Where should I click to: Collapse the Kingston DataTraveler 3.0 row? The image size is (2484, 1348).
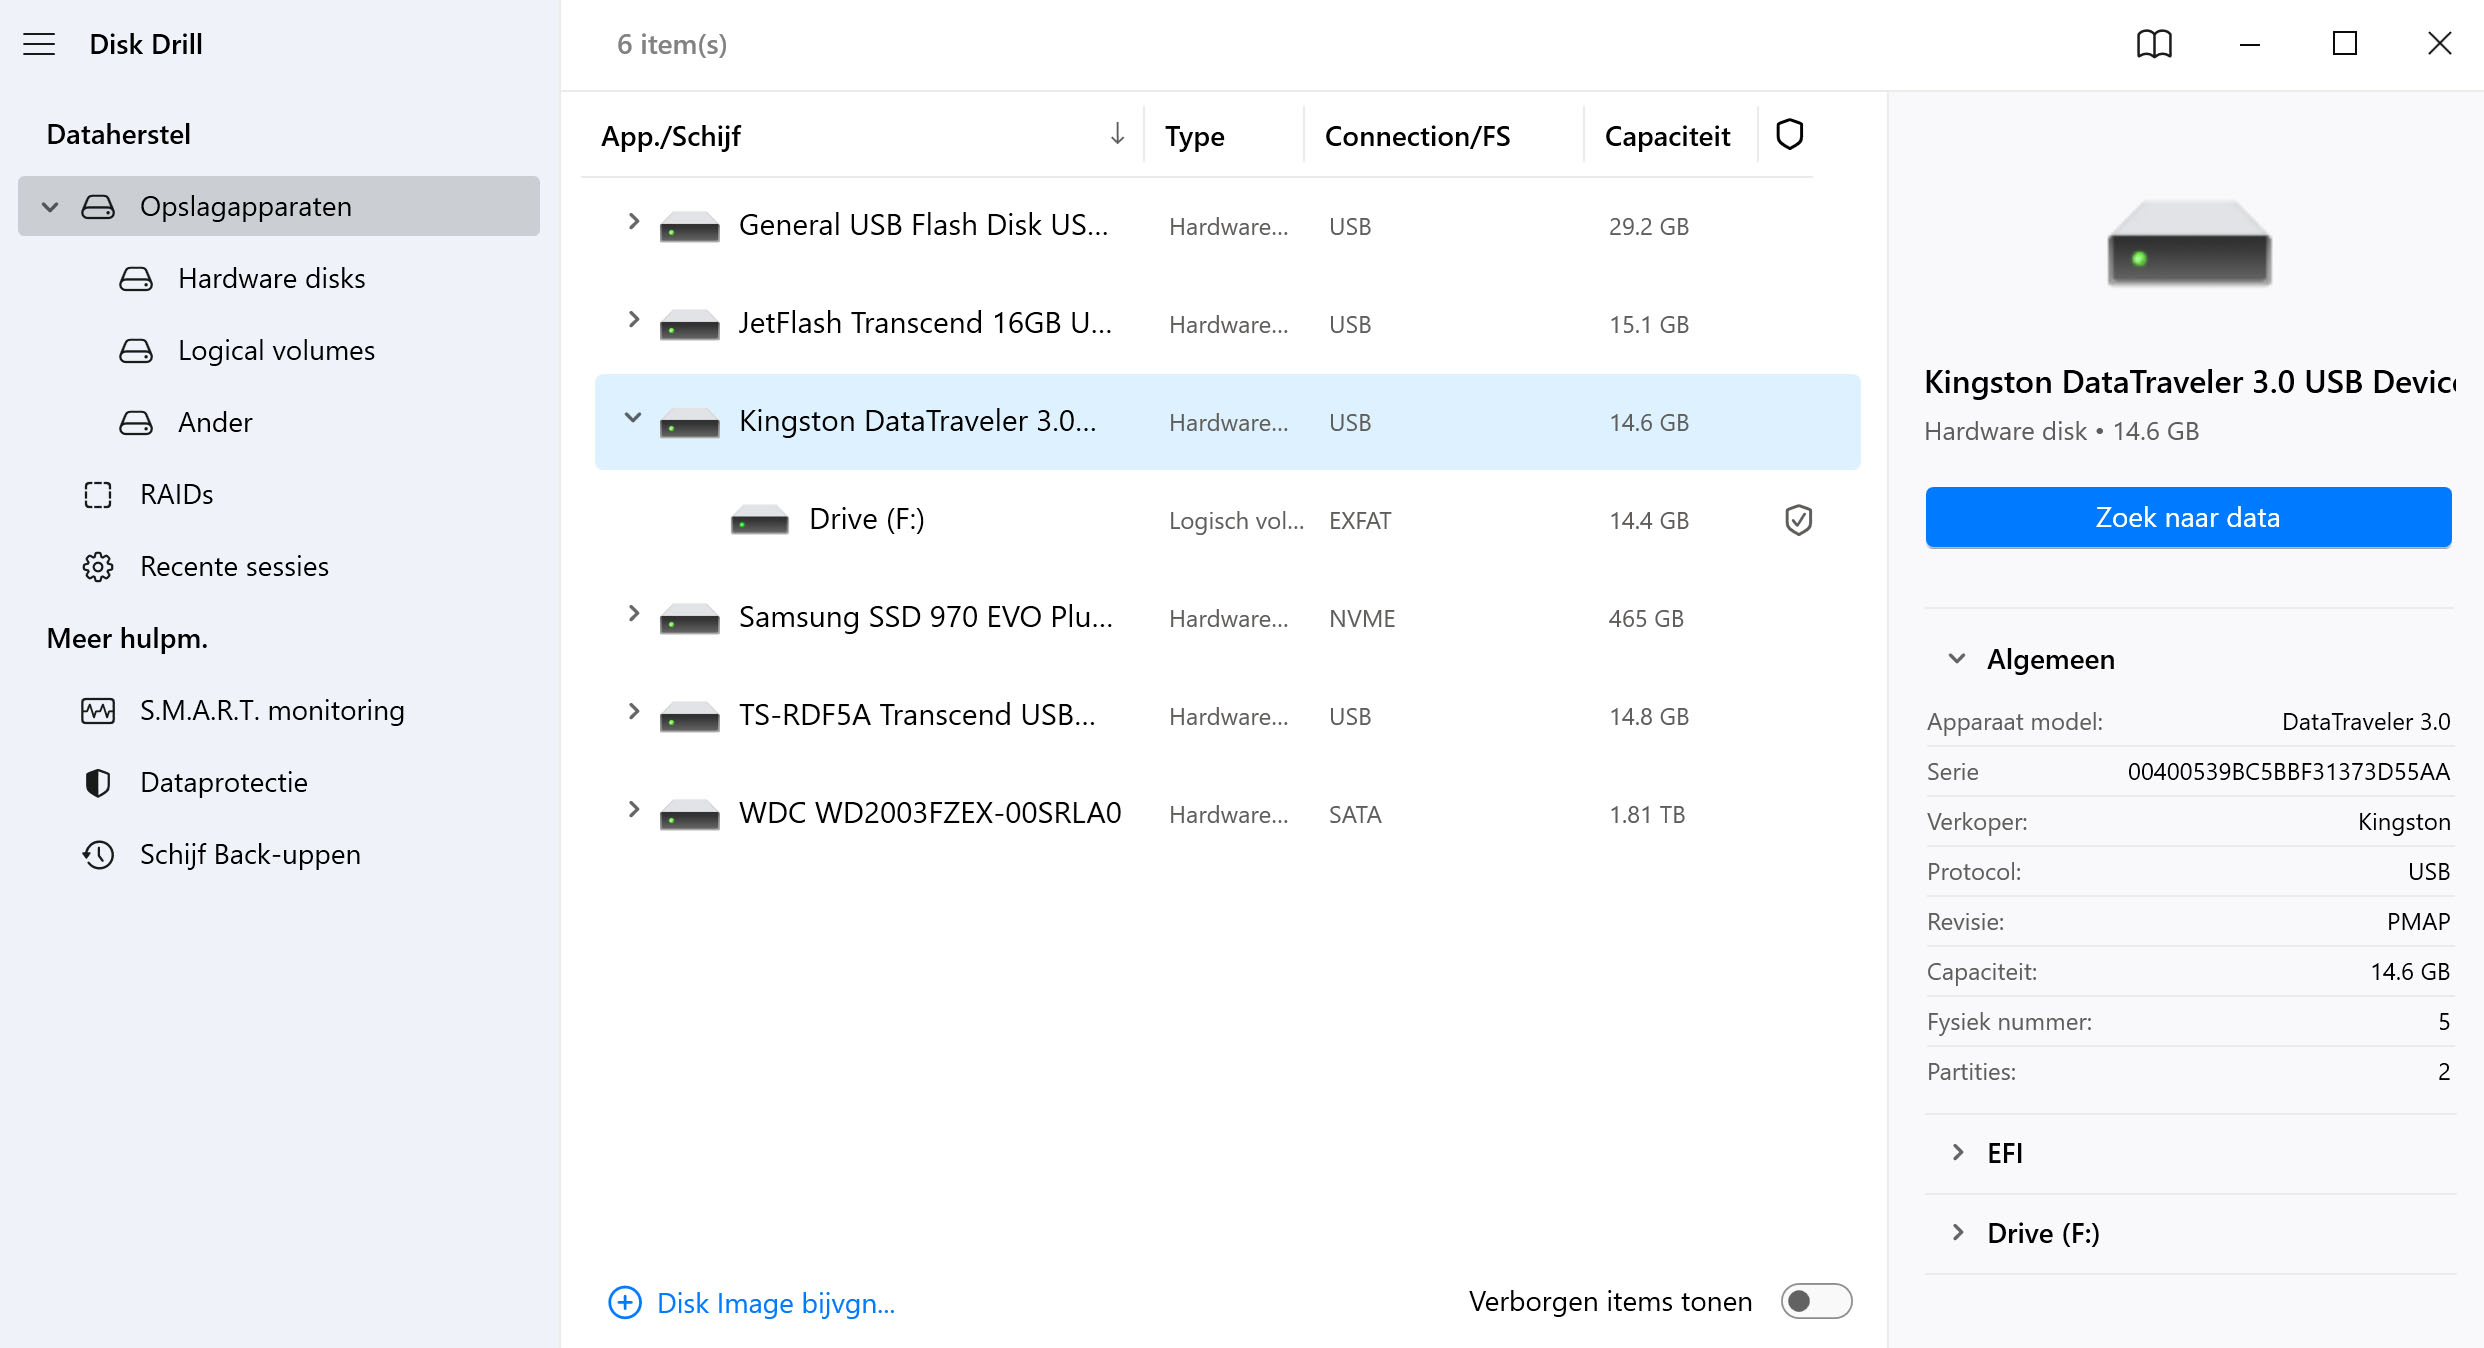(x=633, y=417)
